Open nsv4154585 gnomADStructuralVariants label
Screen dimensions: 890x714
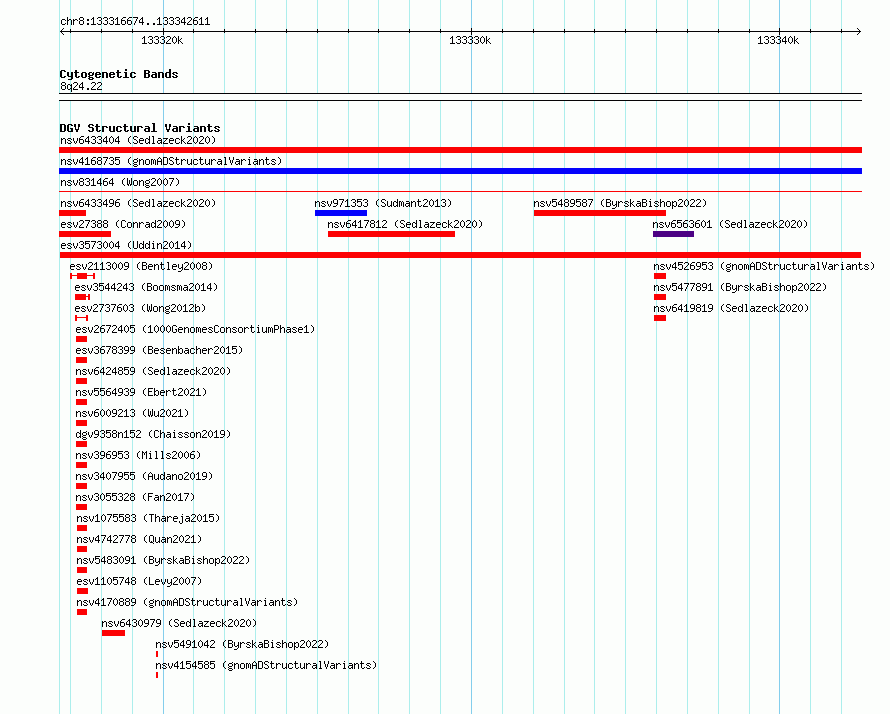tap(266, 665)
